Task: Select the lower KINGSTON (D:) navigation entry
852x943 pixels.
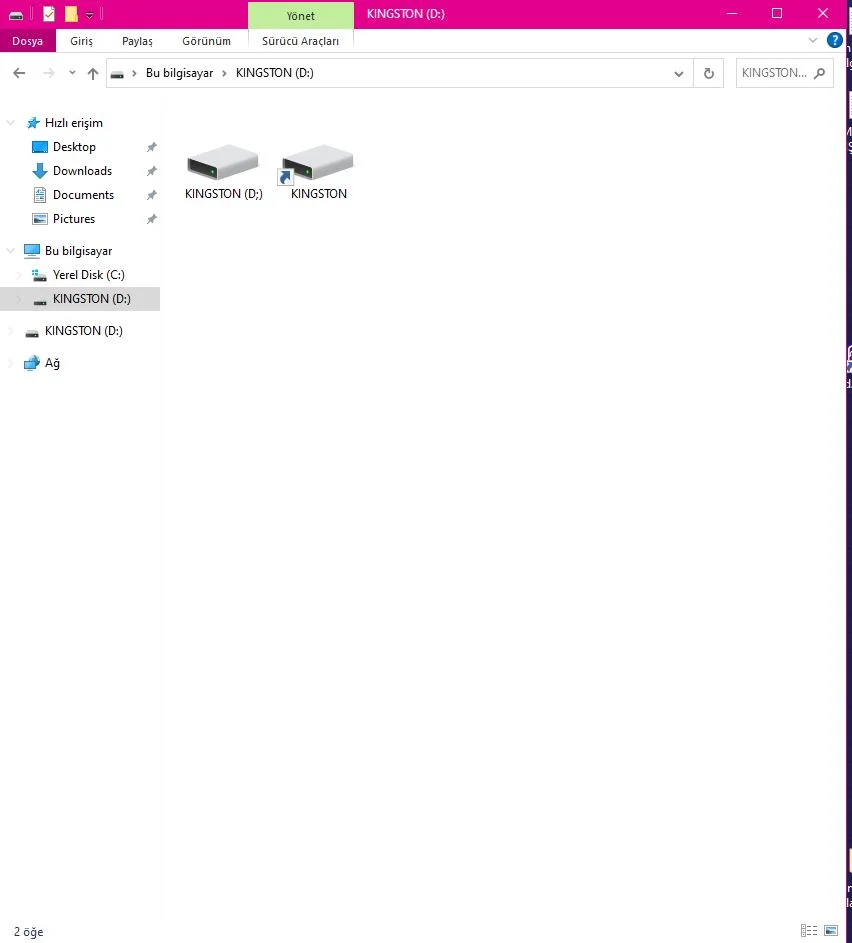Action: (84, 331)
